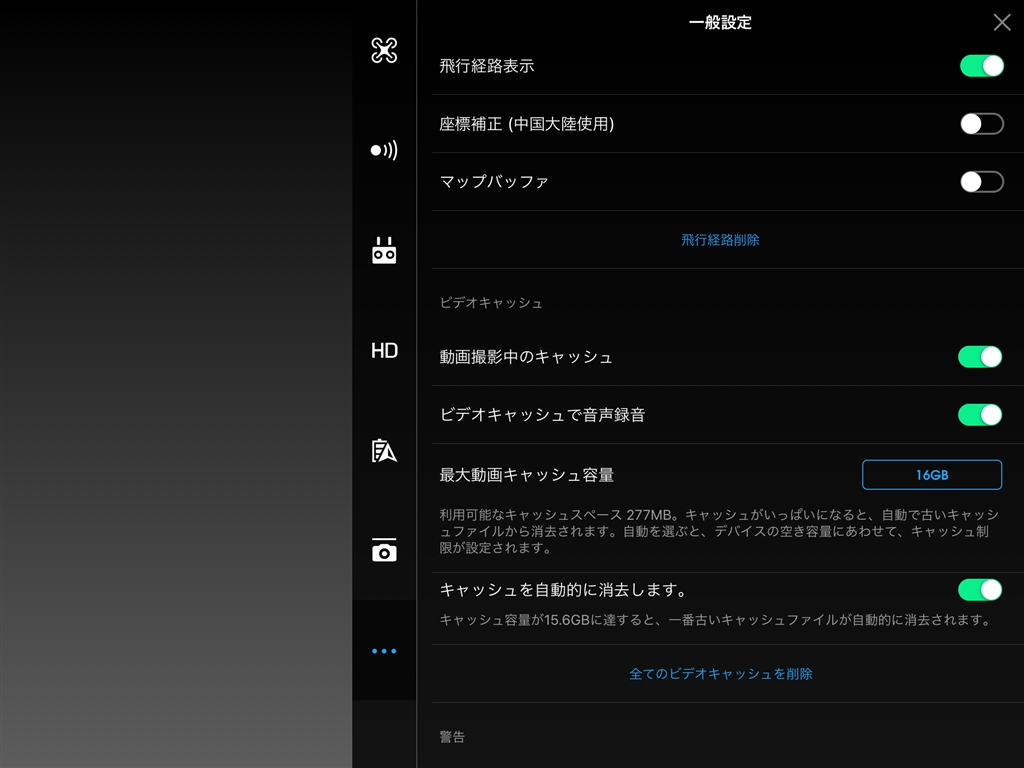Select the 飛行経路表示 label text
Screen dimensions: 1024x768
pos(487,66)
